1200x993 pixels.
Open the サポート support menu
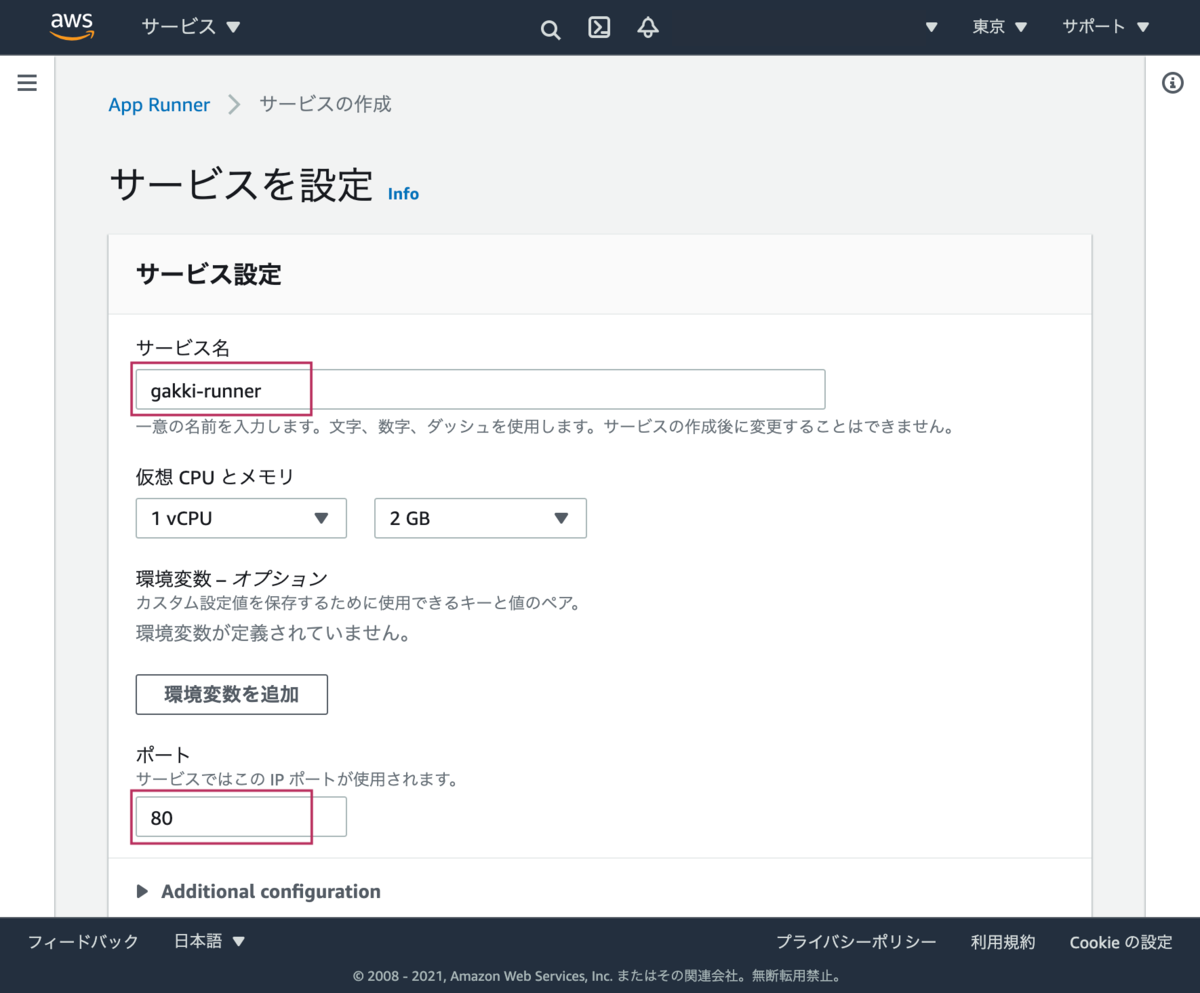click(1106, 27)
